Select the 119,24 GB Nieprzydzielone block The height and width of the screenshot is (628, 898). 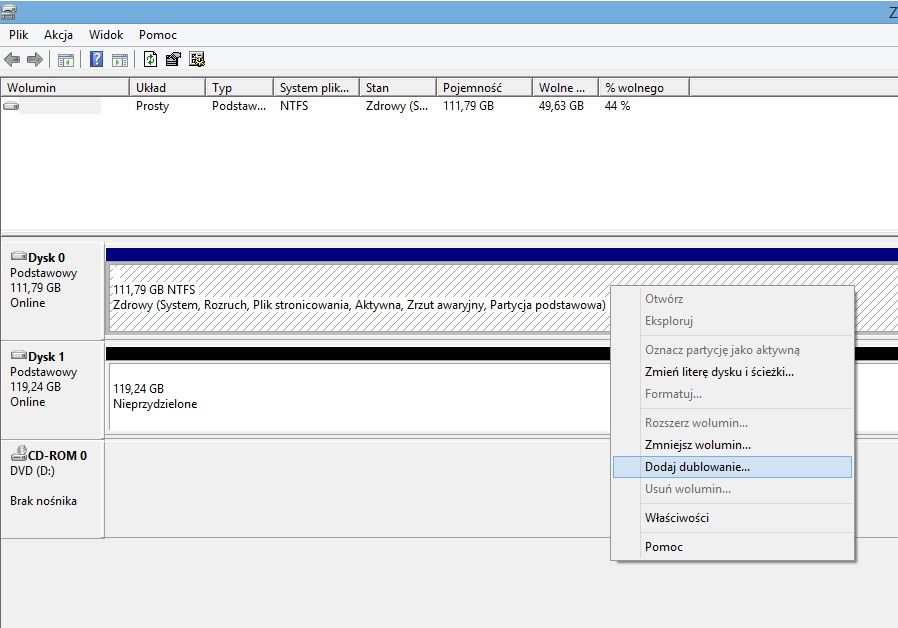click(x=359, y=396)
